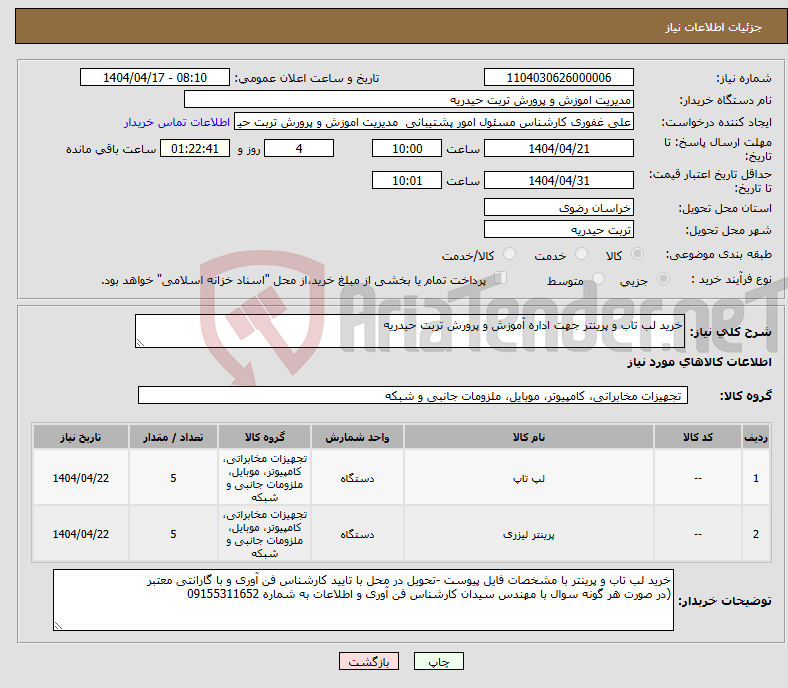
Task: Click the goods group field تجهیزات مخابراتی
Action: tap(413, 395)
